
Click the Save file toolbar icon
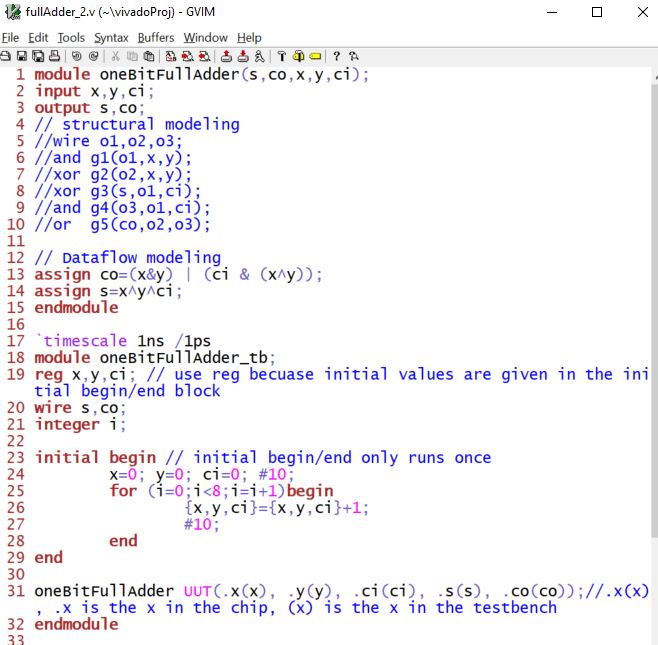coord(22,56)
